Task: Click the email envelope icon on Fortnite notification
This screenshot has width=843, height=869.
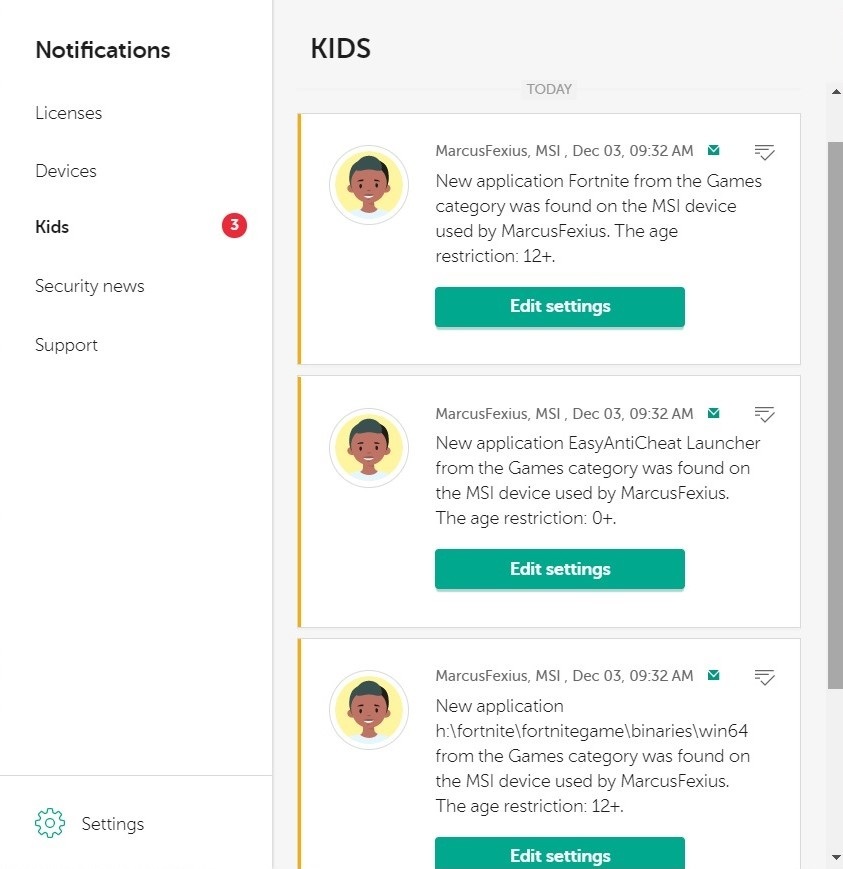Action: tap(714, 151)
